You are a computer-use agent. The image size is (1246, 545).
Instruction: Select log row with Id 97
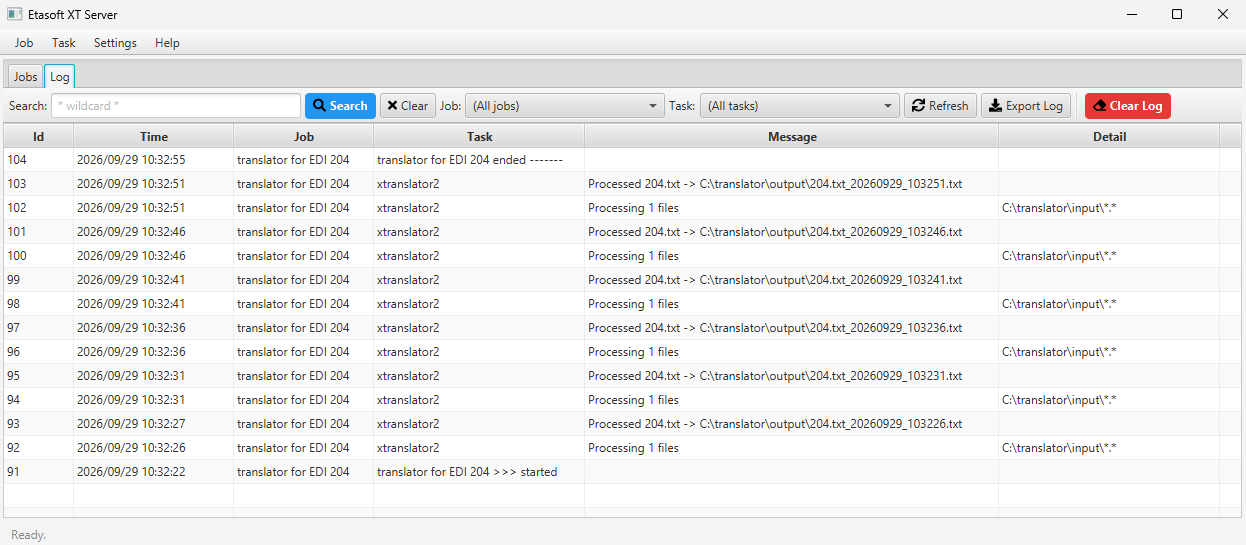pyautogui.click(x=623, y=328)
